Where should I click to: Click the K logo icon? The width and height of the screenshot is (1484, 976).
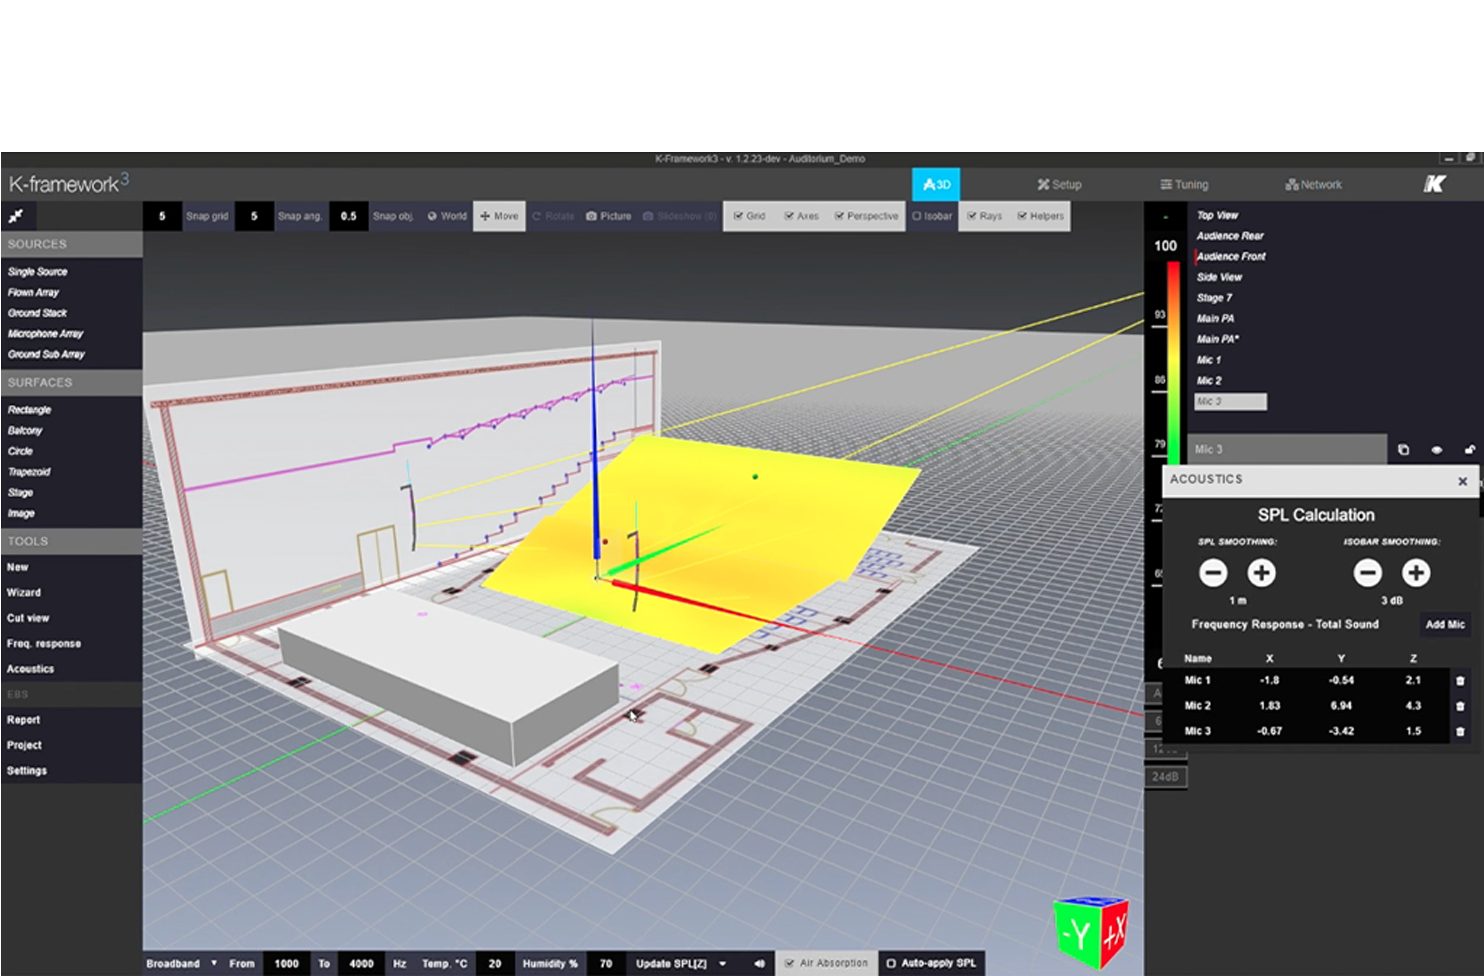pos(1434,184)
